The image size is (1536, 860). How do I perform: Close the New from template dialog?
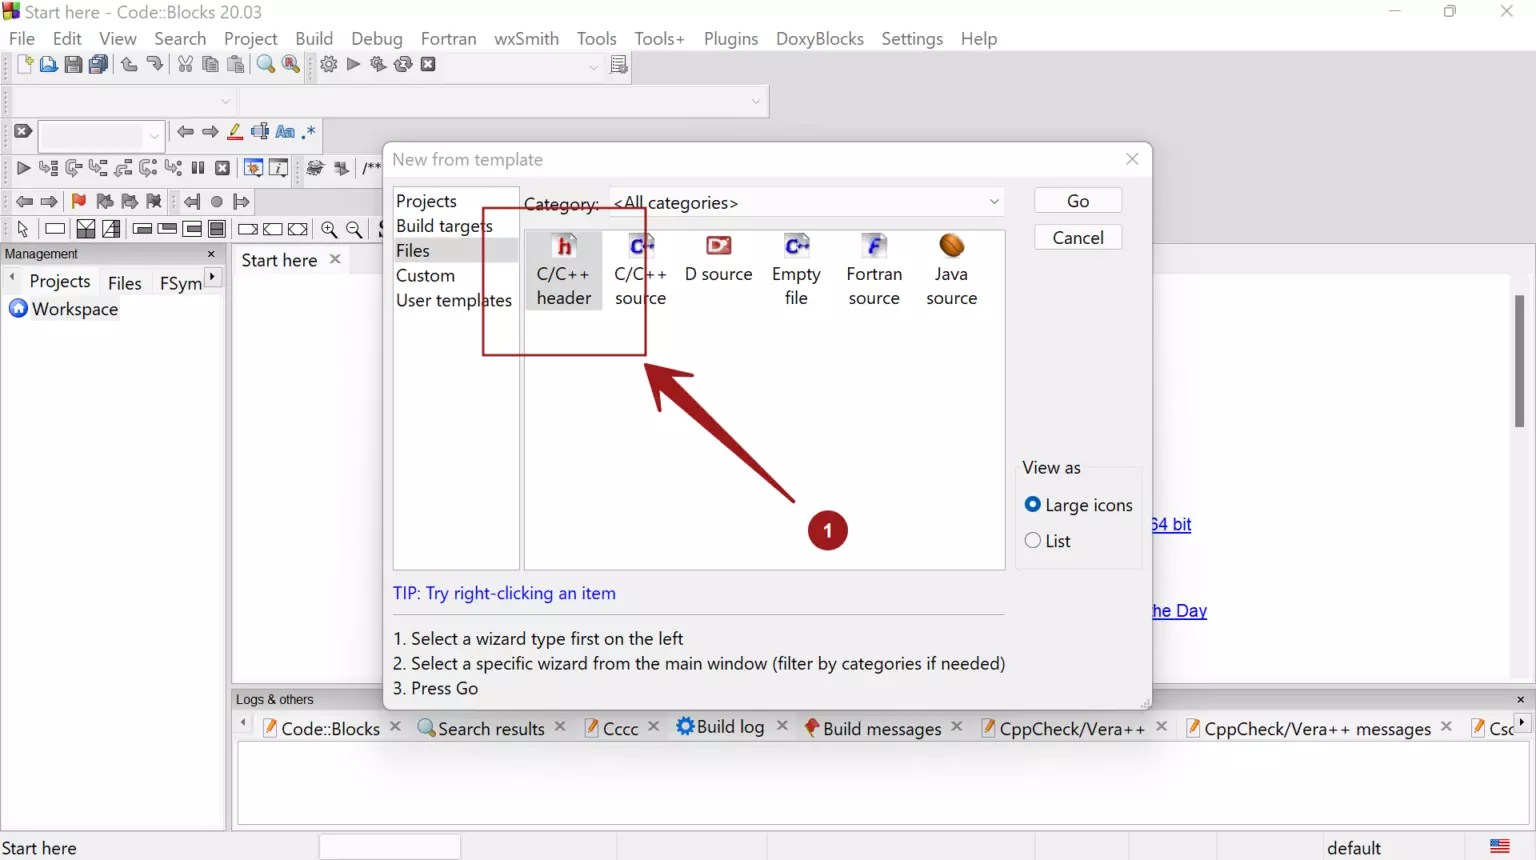1132,159
